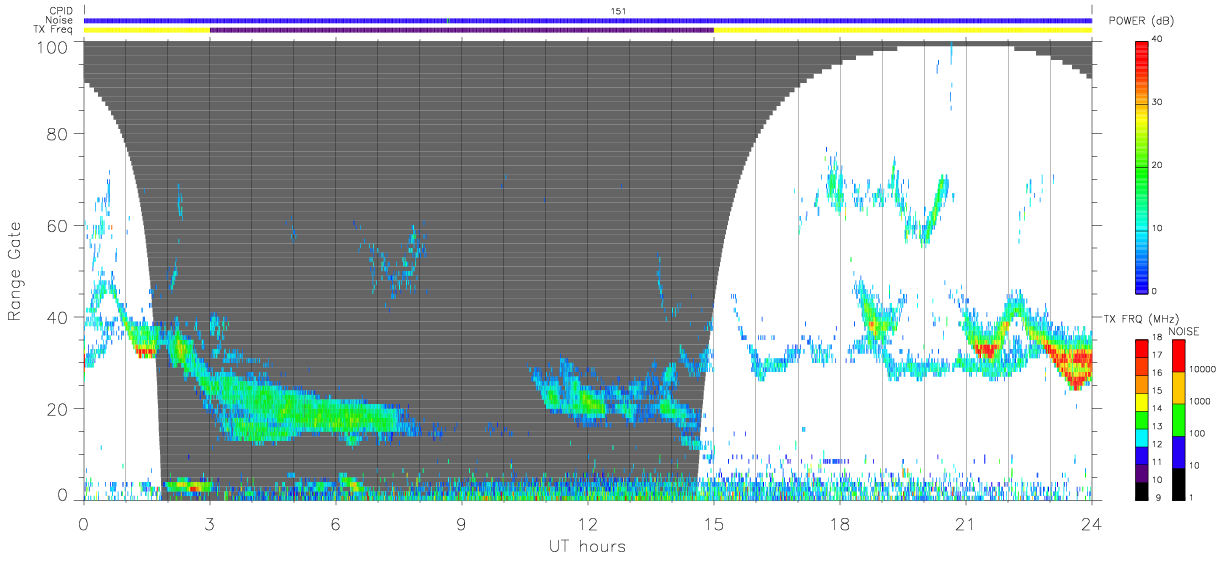This screenshot has height=567, width=1228.
Task: Click the green segment of NOISE colorbar
Action: (1178, 418)
